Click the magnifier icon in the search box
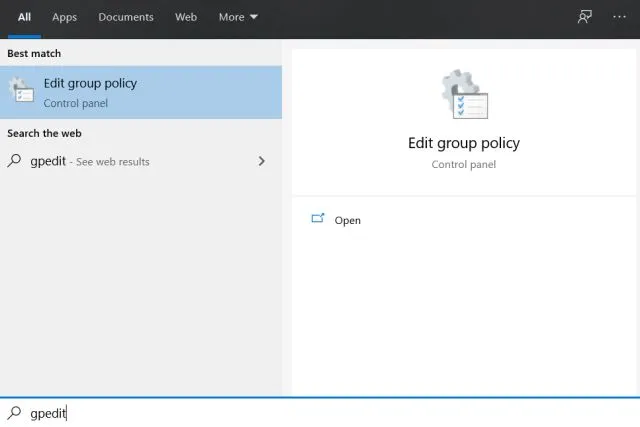This screenshot has height=427, width=640. click(14, 413)
